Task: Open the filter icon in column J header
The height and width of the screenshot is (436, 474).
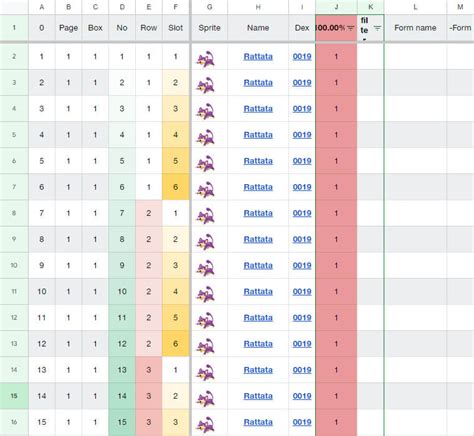Action: pos(350,28)
